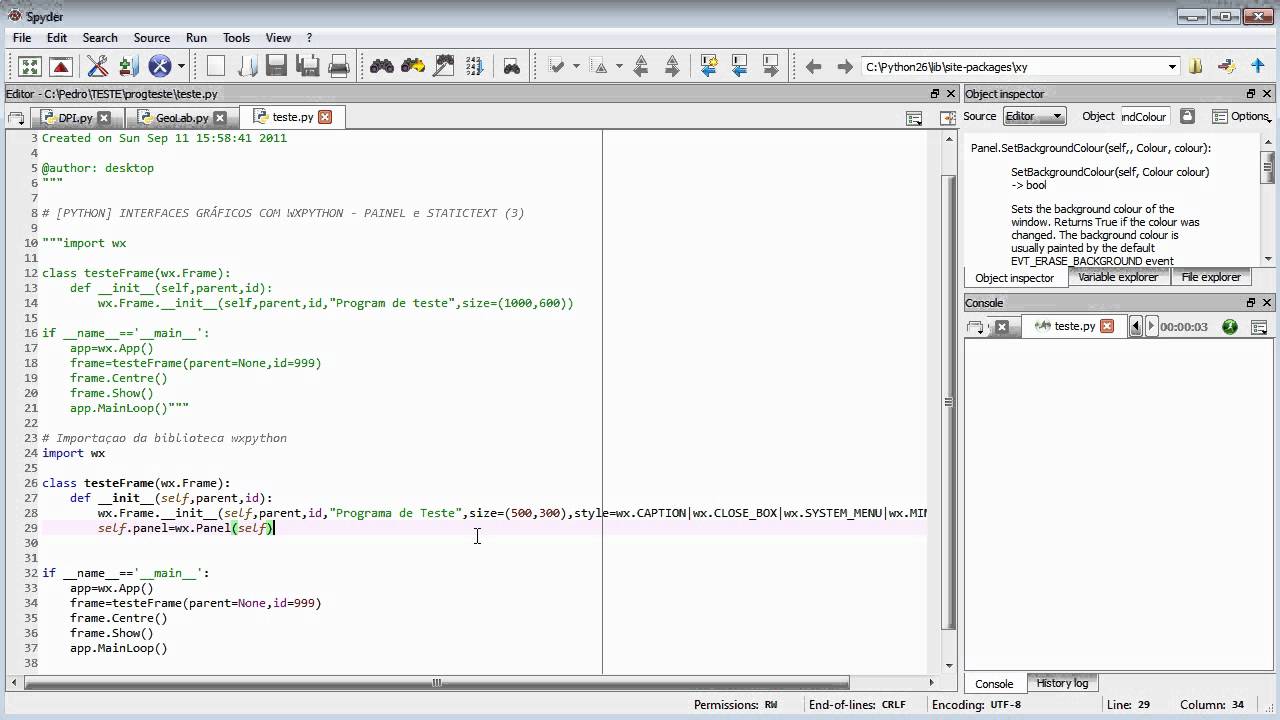Click the Console tab scroll-left arrow
The image size is (1280, 720).
coord(1136,327)
